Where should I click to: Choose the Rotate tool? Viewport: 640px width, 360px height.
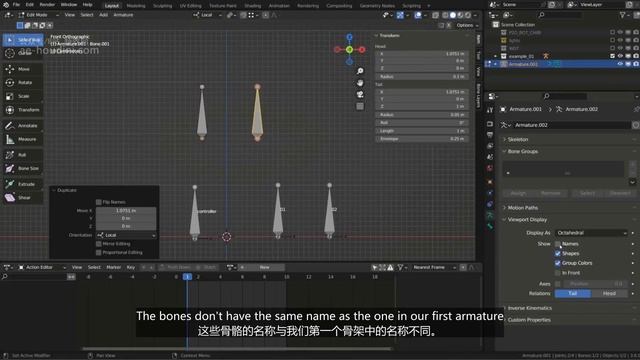23,82
